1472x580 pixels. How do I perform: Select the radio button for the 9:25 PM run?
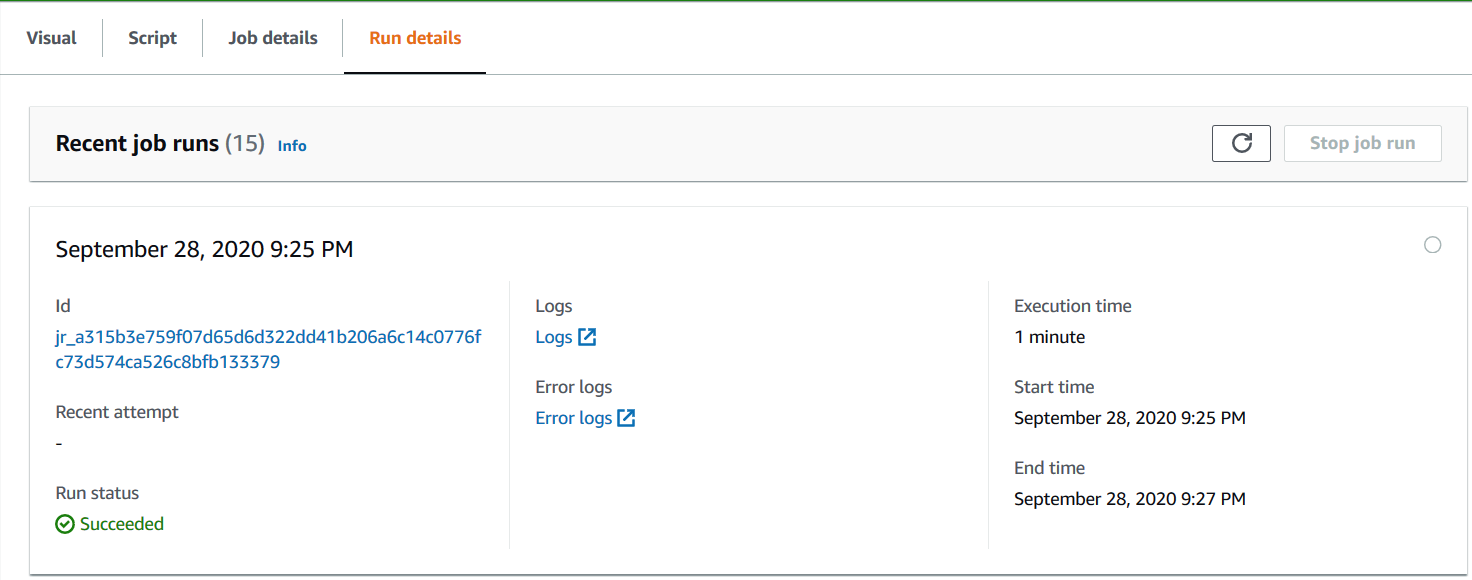(1432, 245)
